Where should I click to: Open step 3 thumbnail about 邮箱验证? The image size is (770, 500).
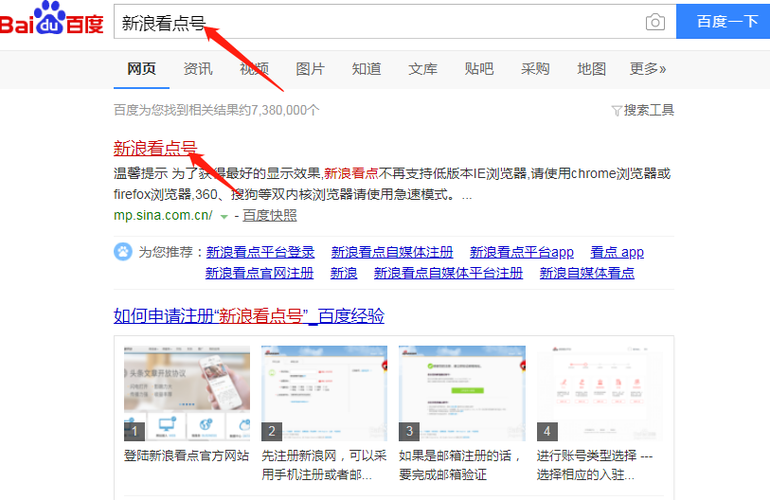tap(462, 393)
